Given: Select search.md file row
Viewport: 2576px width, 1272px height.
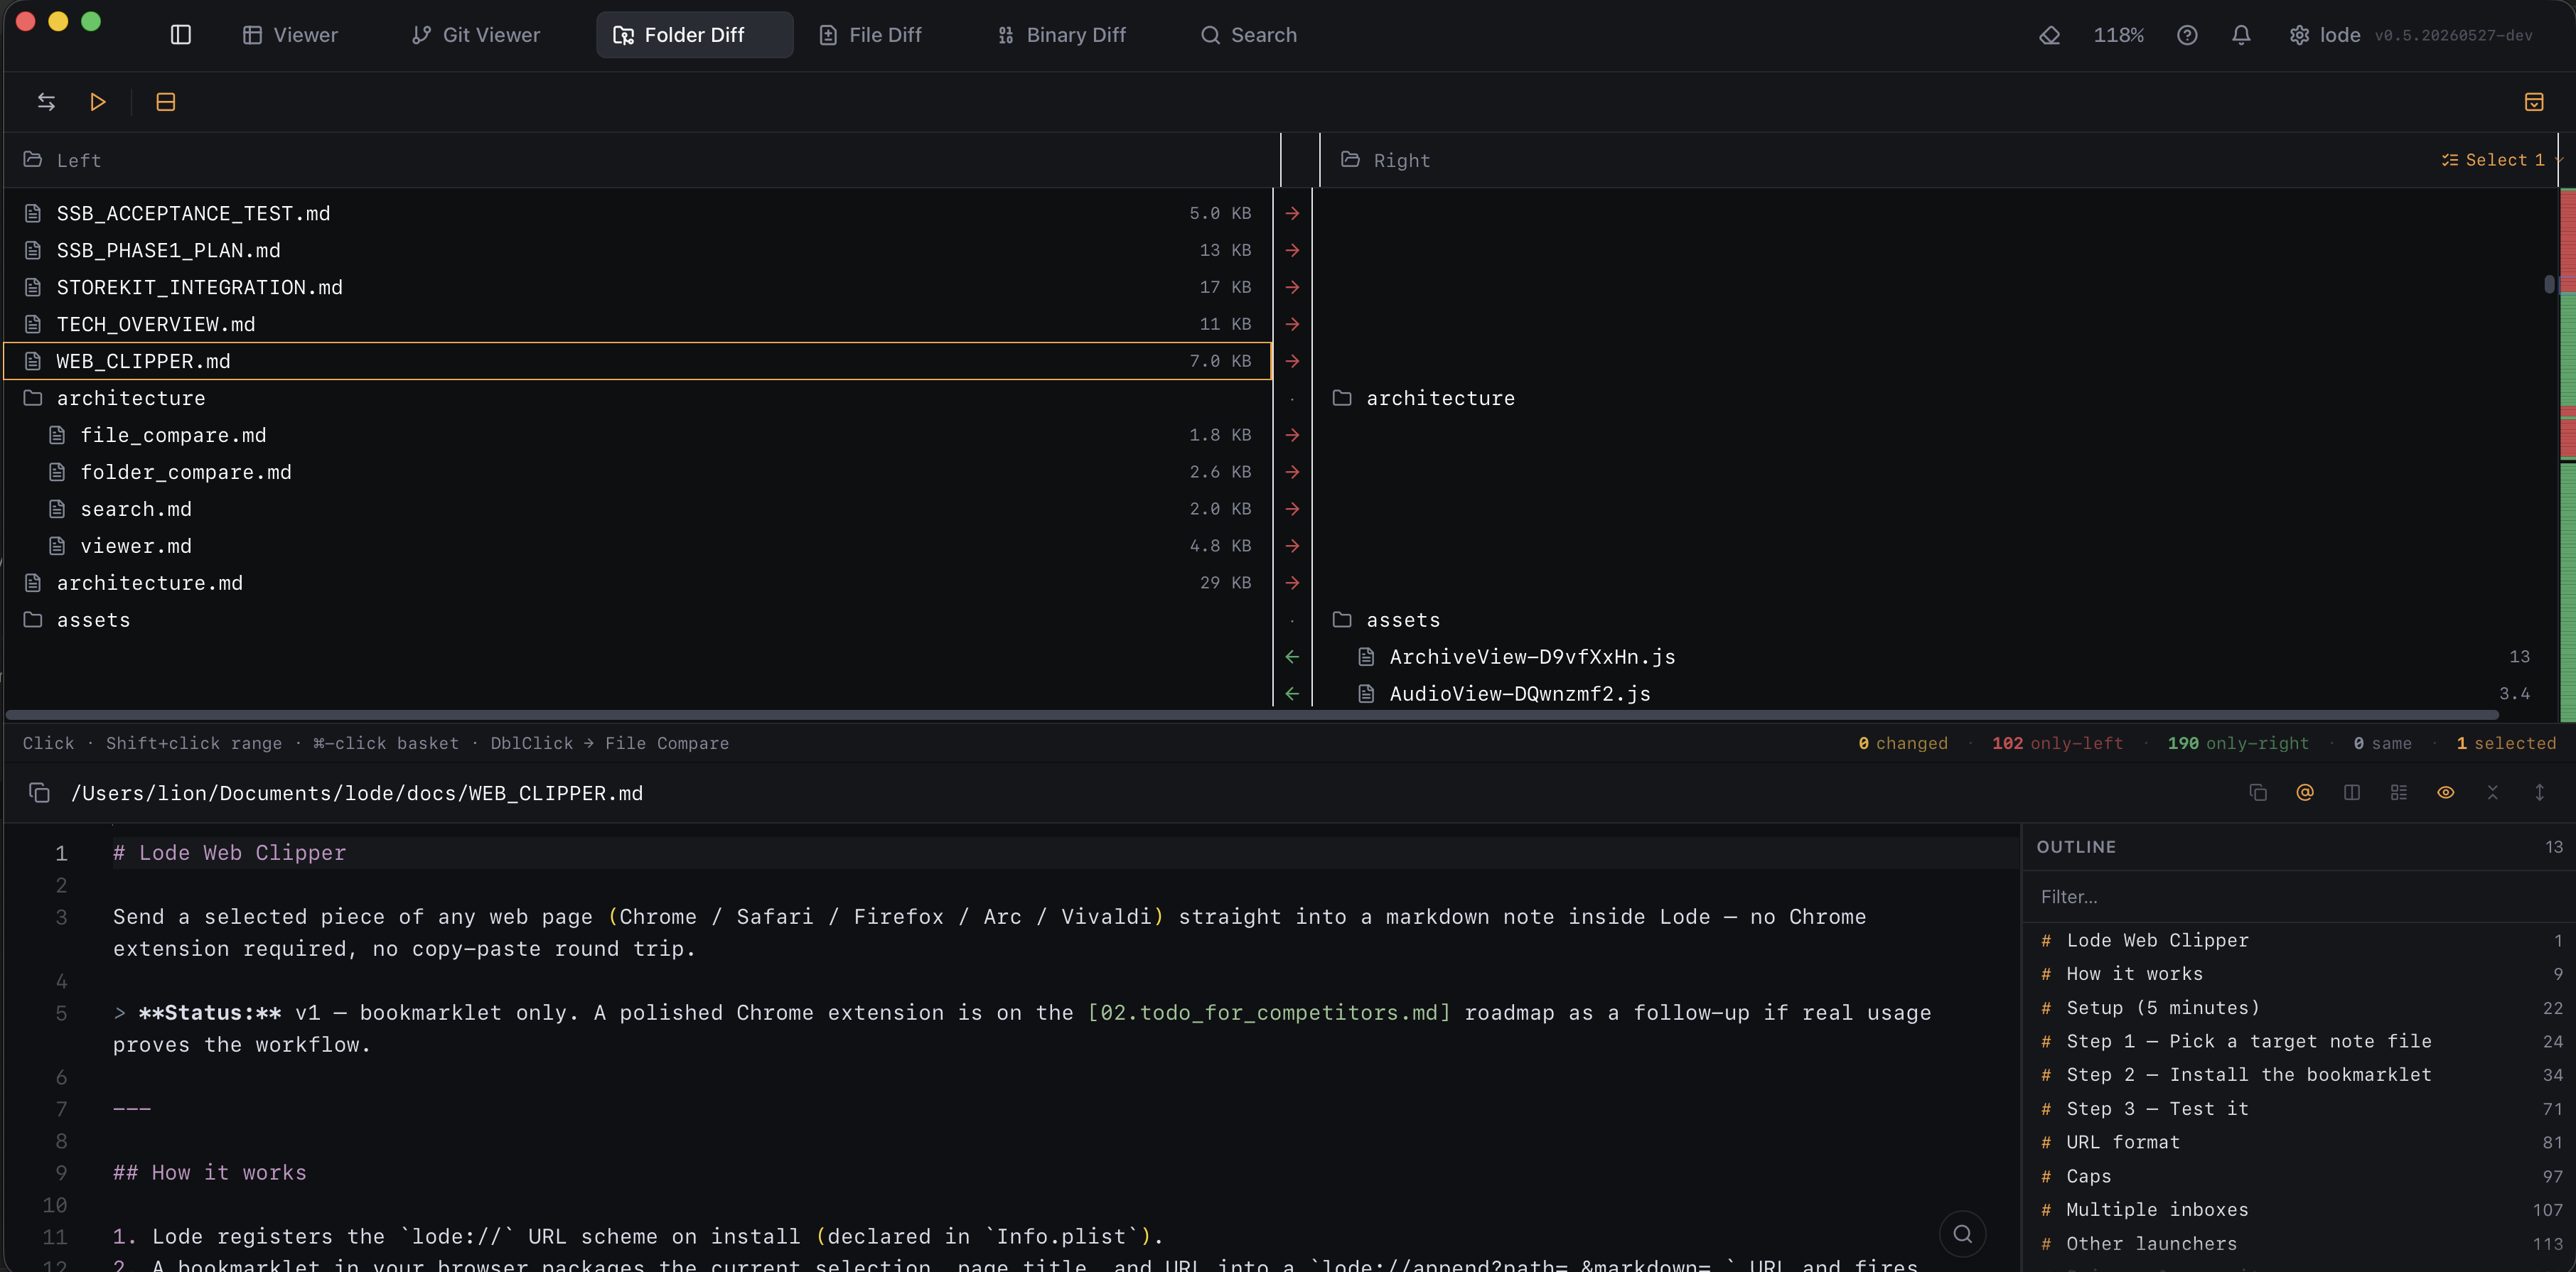Looking at the screenshot, I should click(x=637, y=509).
